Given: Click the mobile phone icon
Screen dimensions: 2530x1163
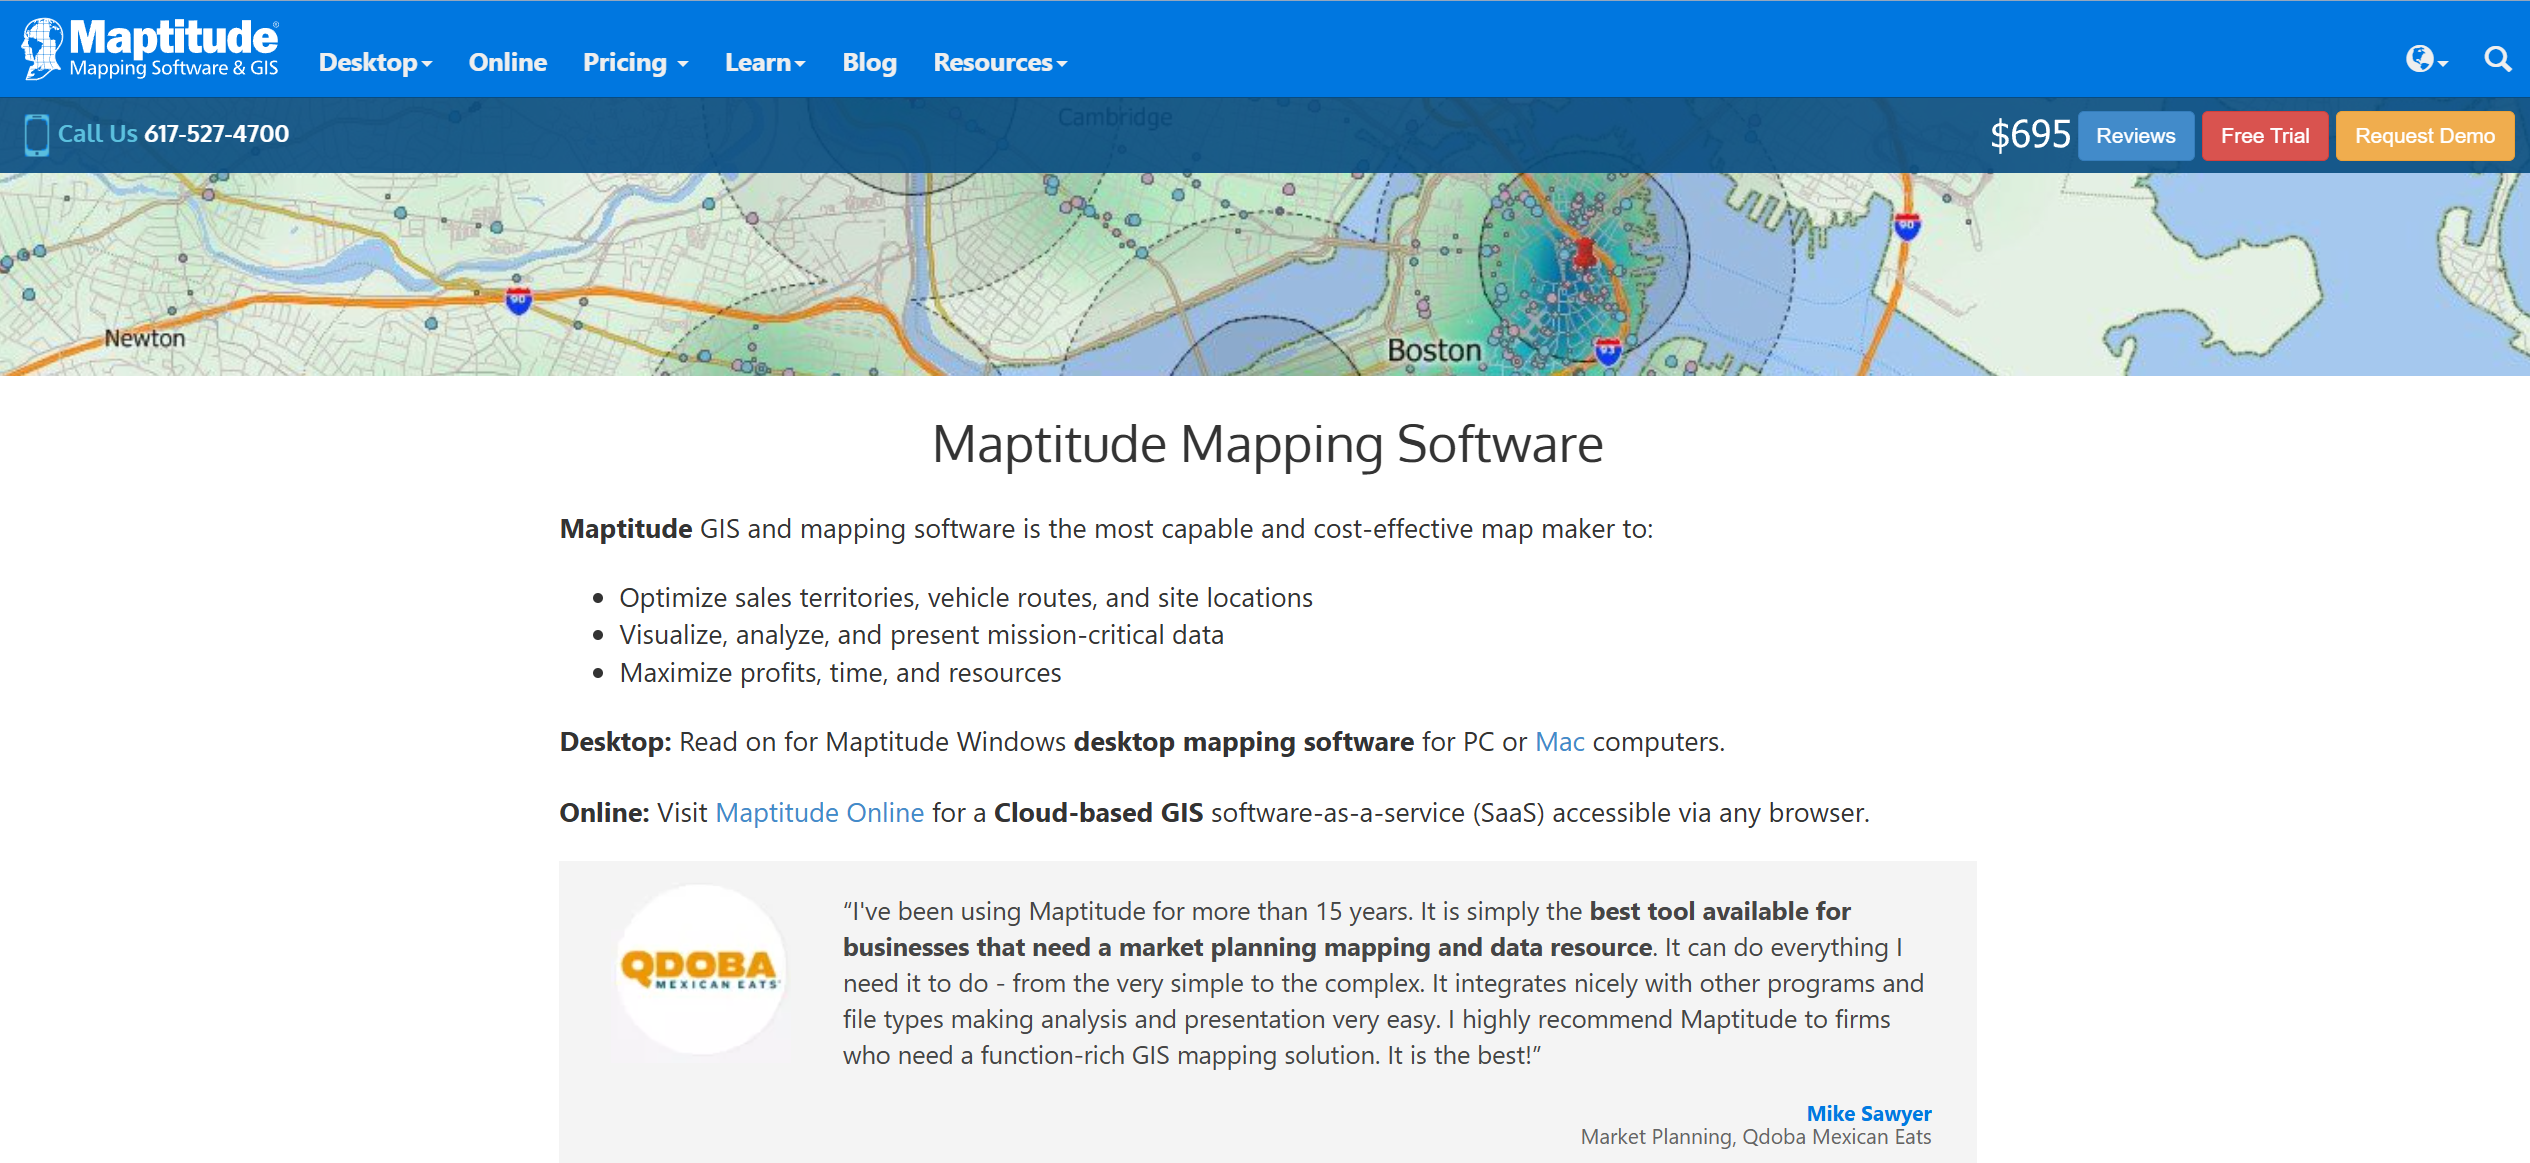Looking at the screenshot, I should point(36,134).
